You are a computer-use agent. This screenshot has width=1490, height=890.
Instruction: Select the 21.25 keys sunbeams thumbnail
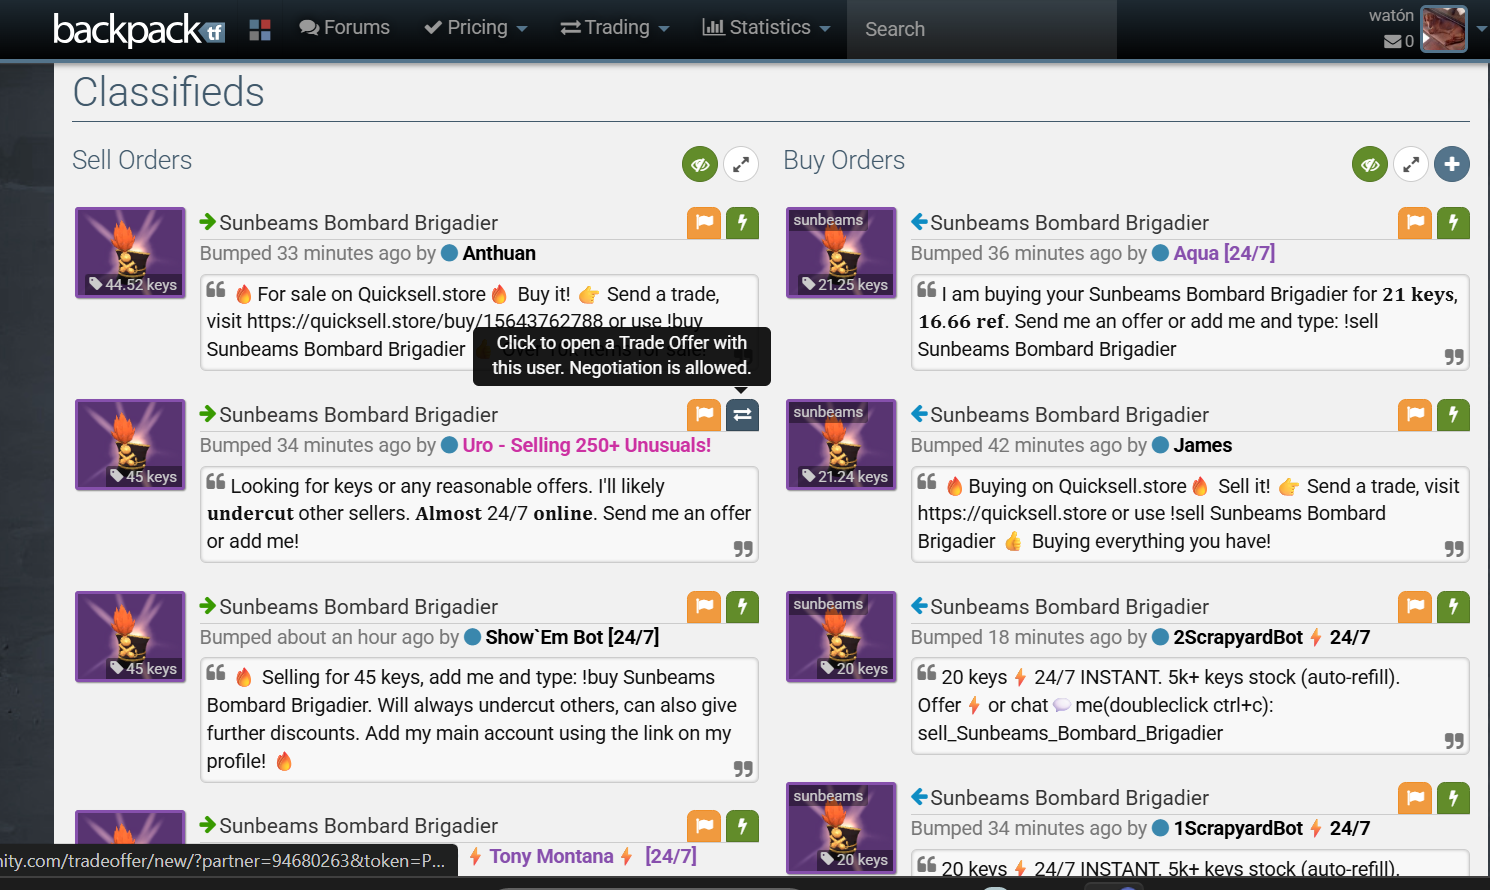[x=841, y=252]
